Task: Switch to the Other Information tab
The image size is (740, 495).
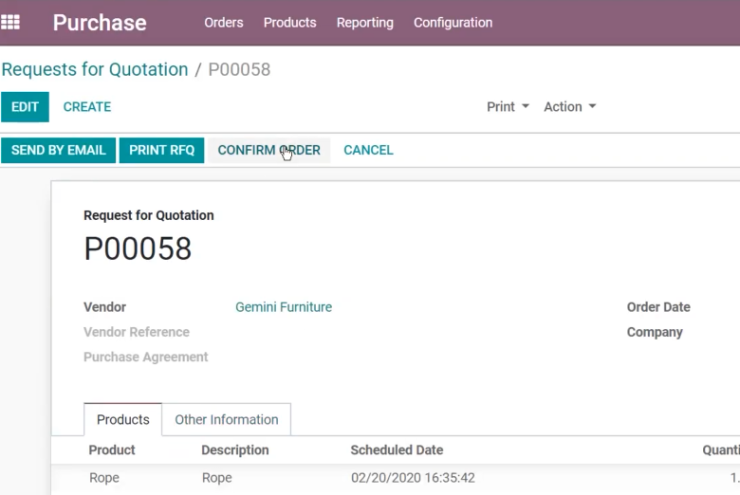Action: click(227, 419)
